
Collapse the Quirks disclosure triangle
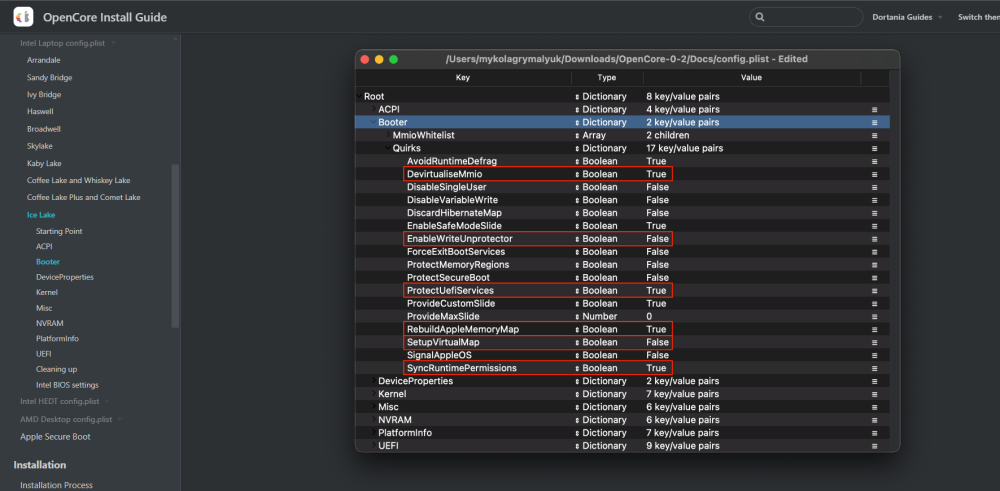[388, 148]
